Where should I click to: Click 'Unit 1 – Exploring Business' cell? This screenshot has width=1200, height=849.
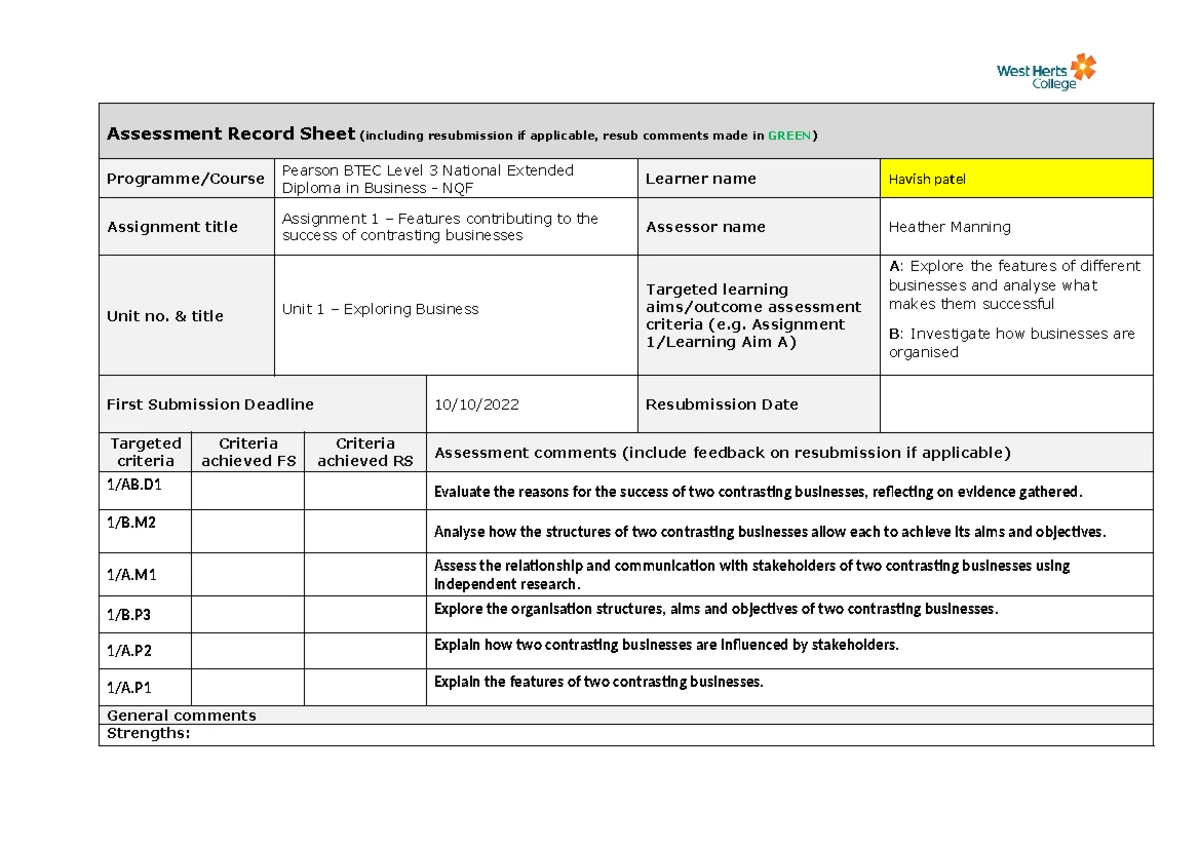[456, 315]
